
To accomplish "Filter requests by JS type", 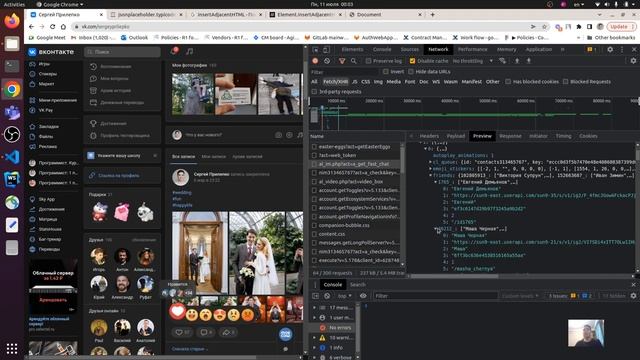I will [x=354, y=82].
